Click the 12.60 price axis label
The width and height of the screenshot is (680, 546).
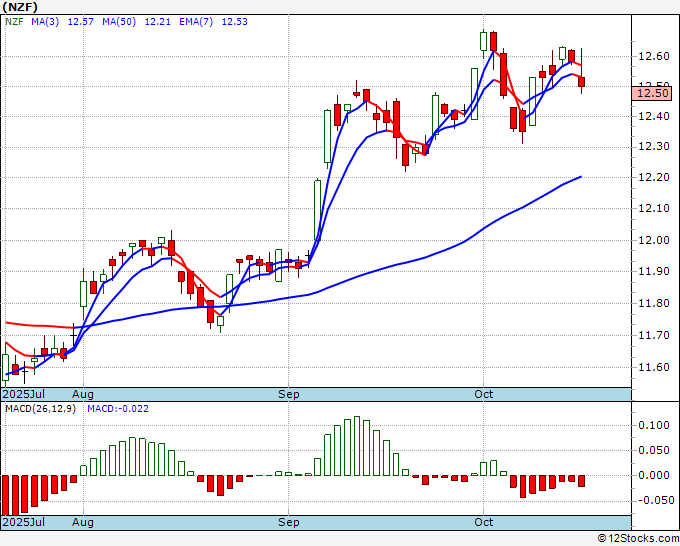(x=654, y=56)
